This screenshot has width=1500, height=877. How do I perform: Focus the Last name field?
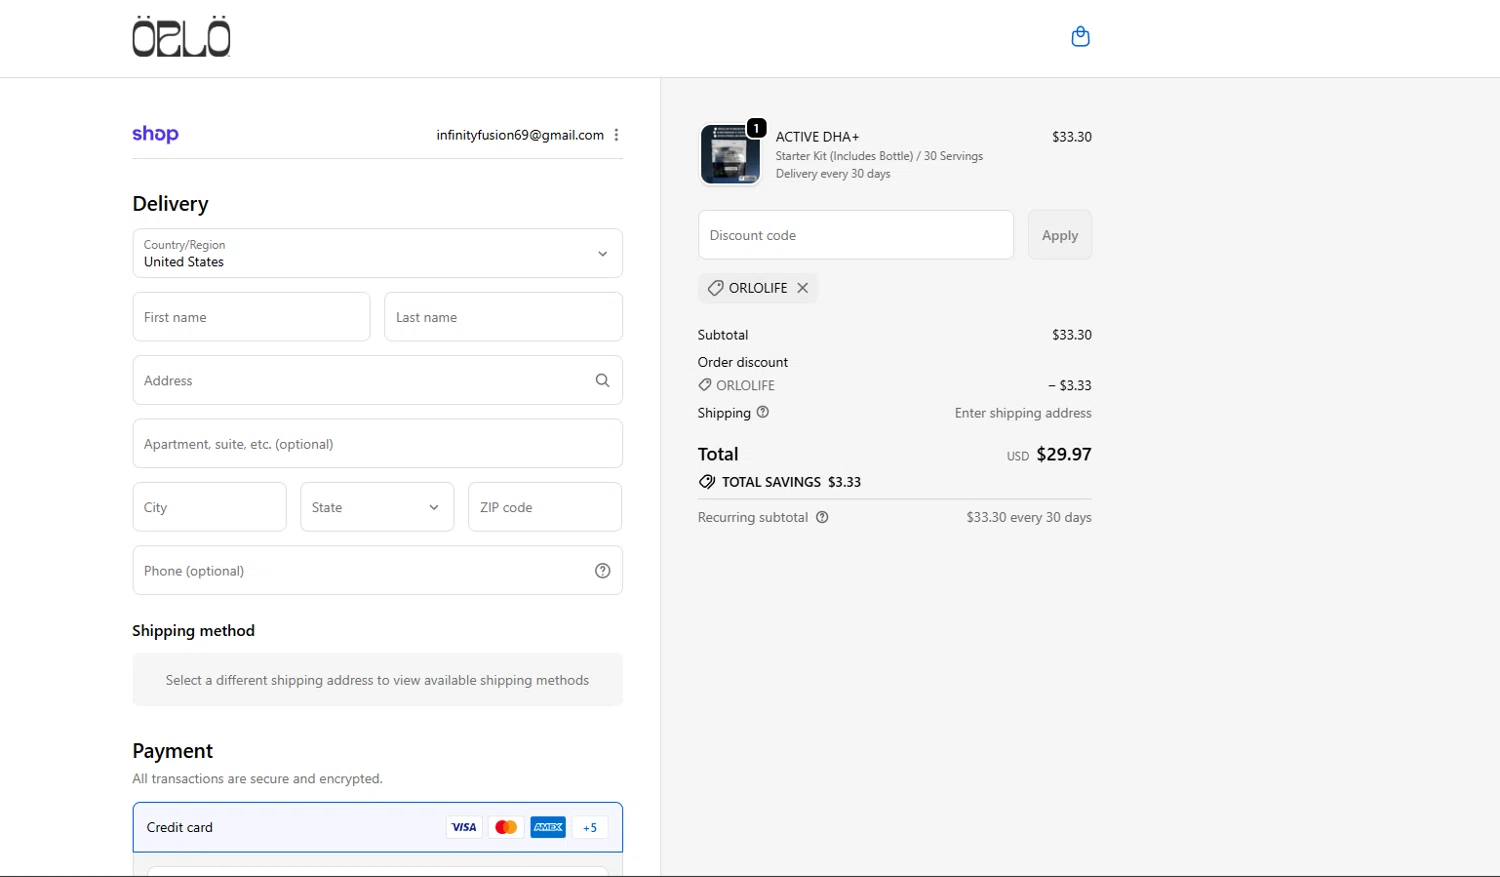503,317
